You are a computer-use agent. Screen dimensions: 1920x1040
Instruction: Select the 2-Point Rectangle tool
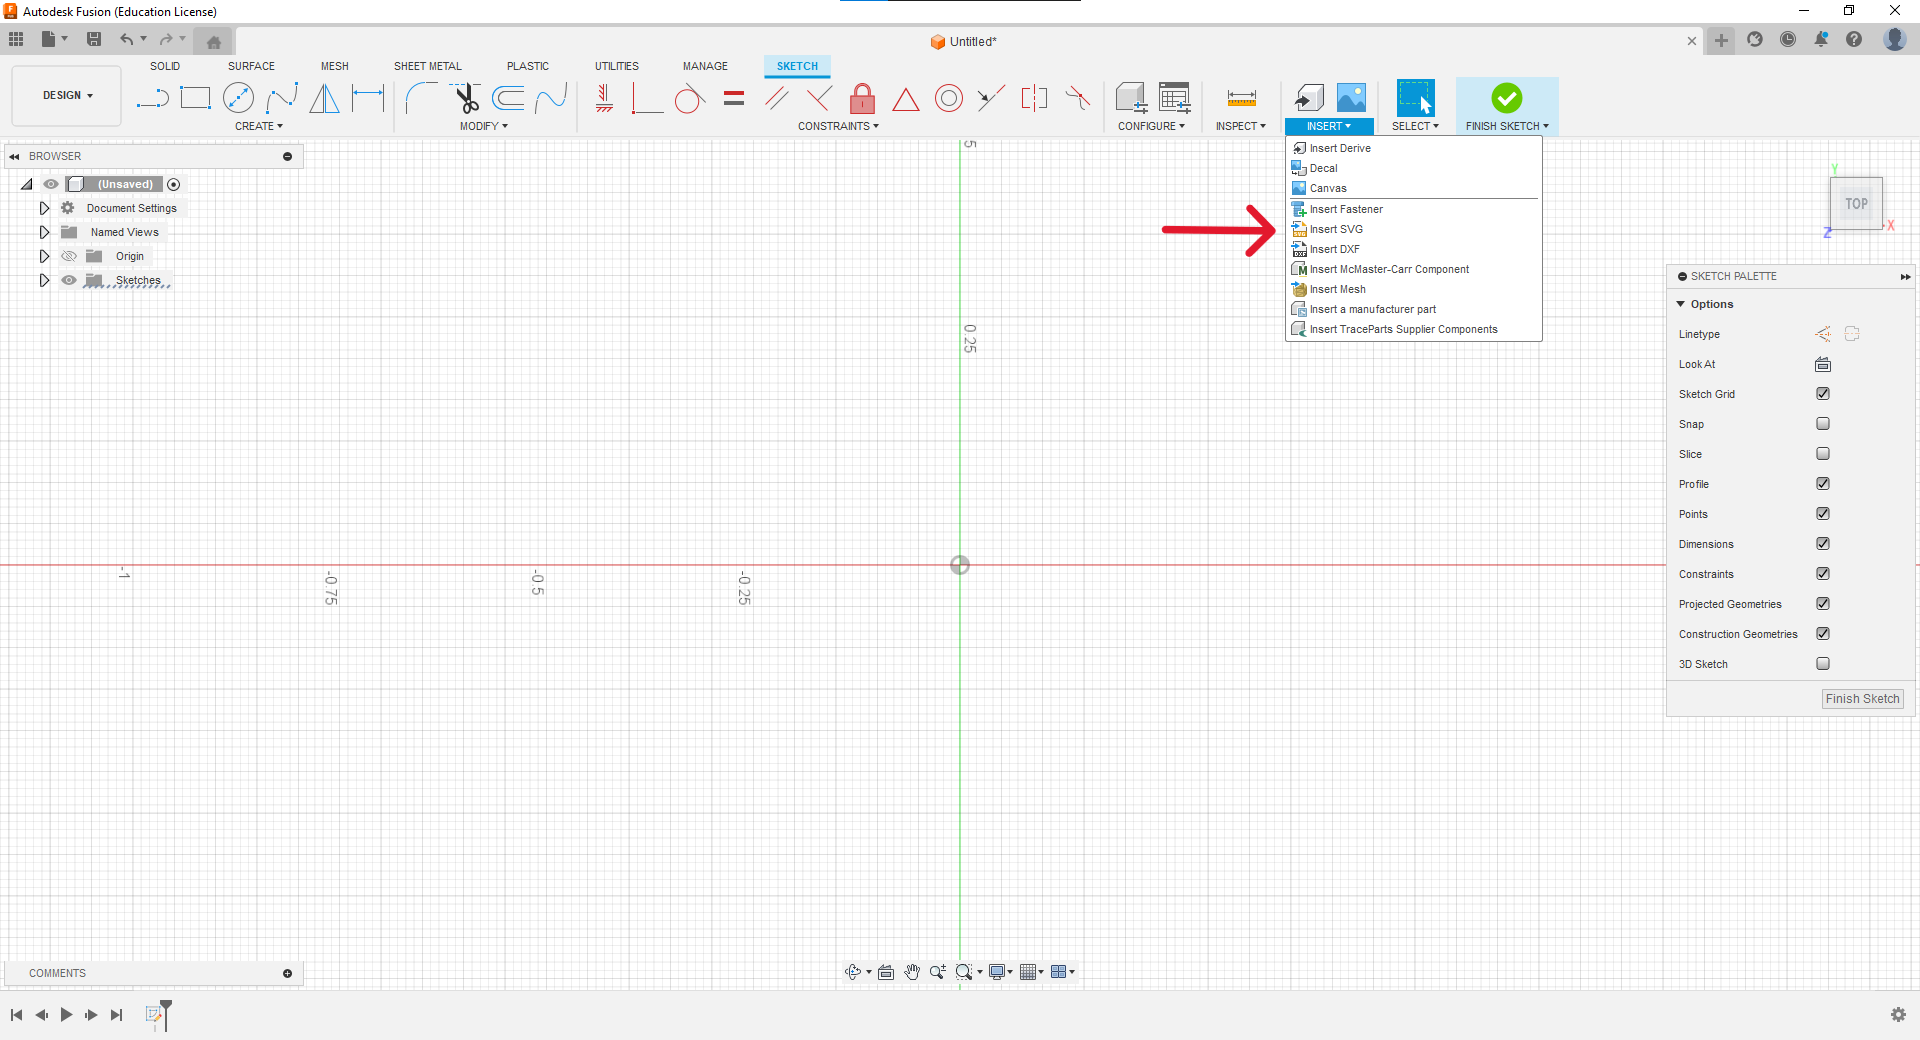tap(195, 98)
